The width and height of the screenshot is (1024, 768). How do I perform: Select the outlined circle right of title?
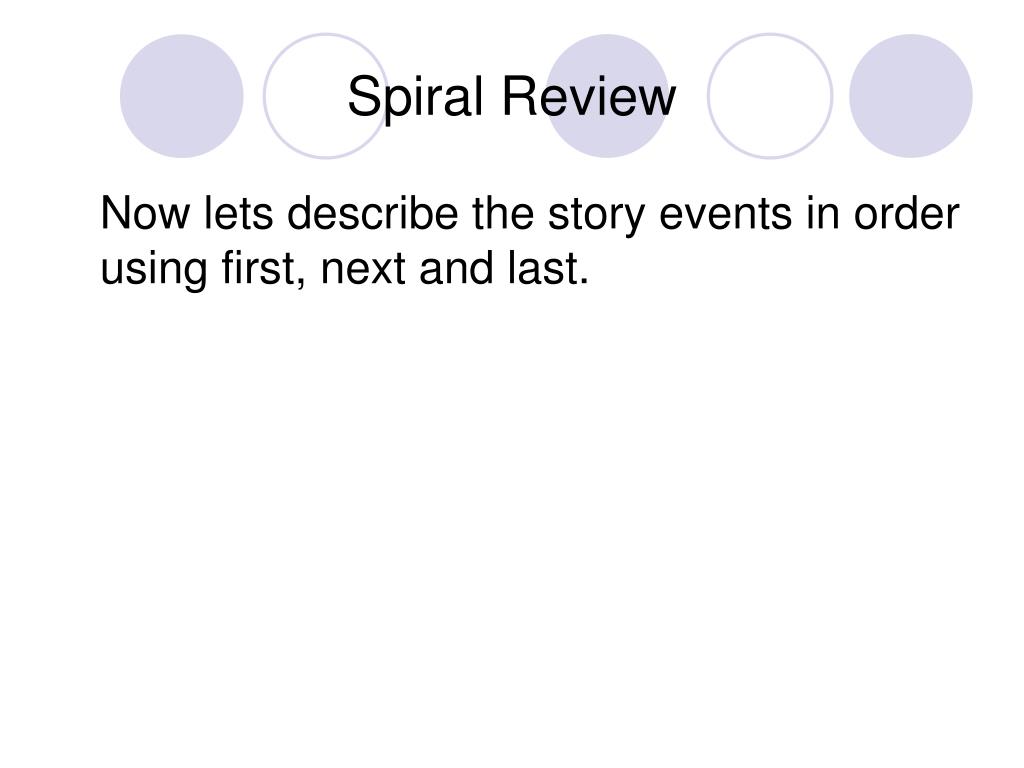pos(770,96)
